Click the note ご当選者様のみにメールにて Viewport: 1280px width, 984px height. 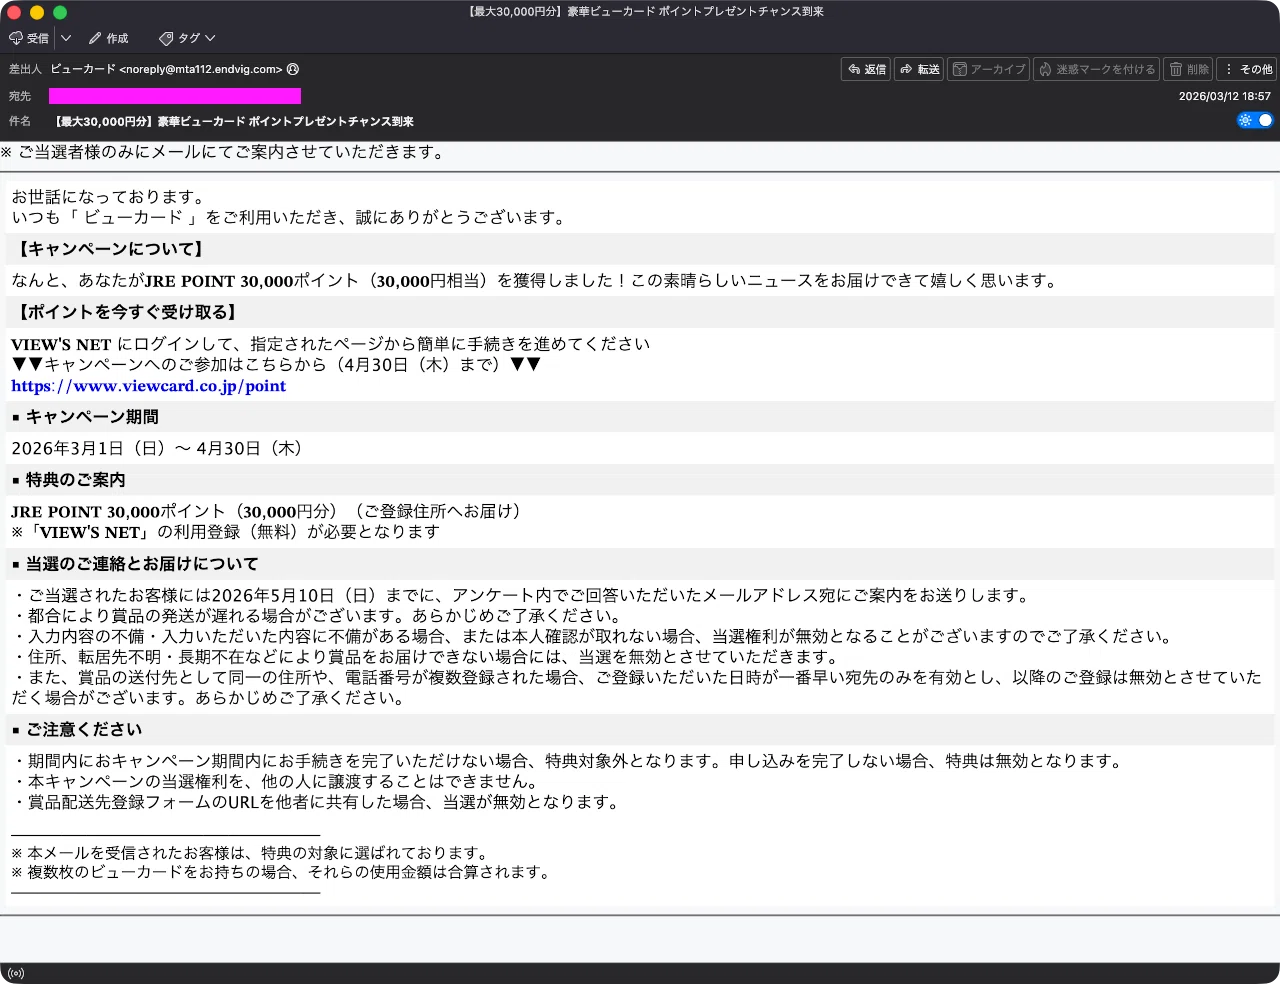pos(223,152)
